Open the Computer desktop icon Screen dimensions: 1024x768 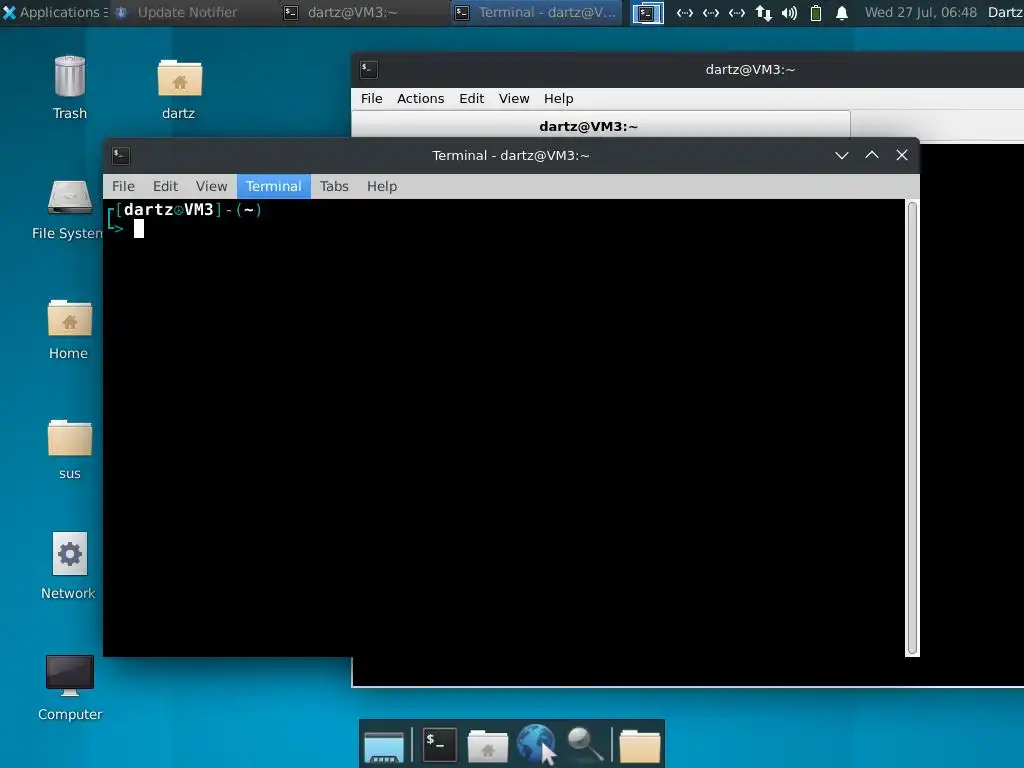pos(70,687)
